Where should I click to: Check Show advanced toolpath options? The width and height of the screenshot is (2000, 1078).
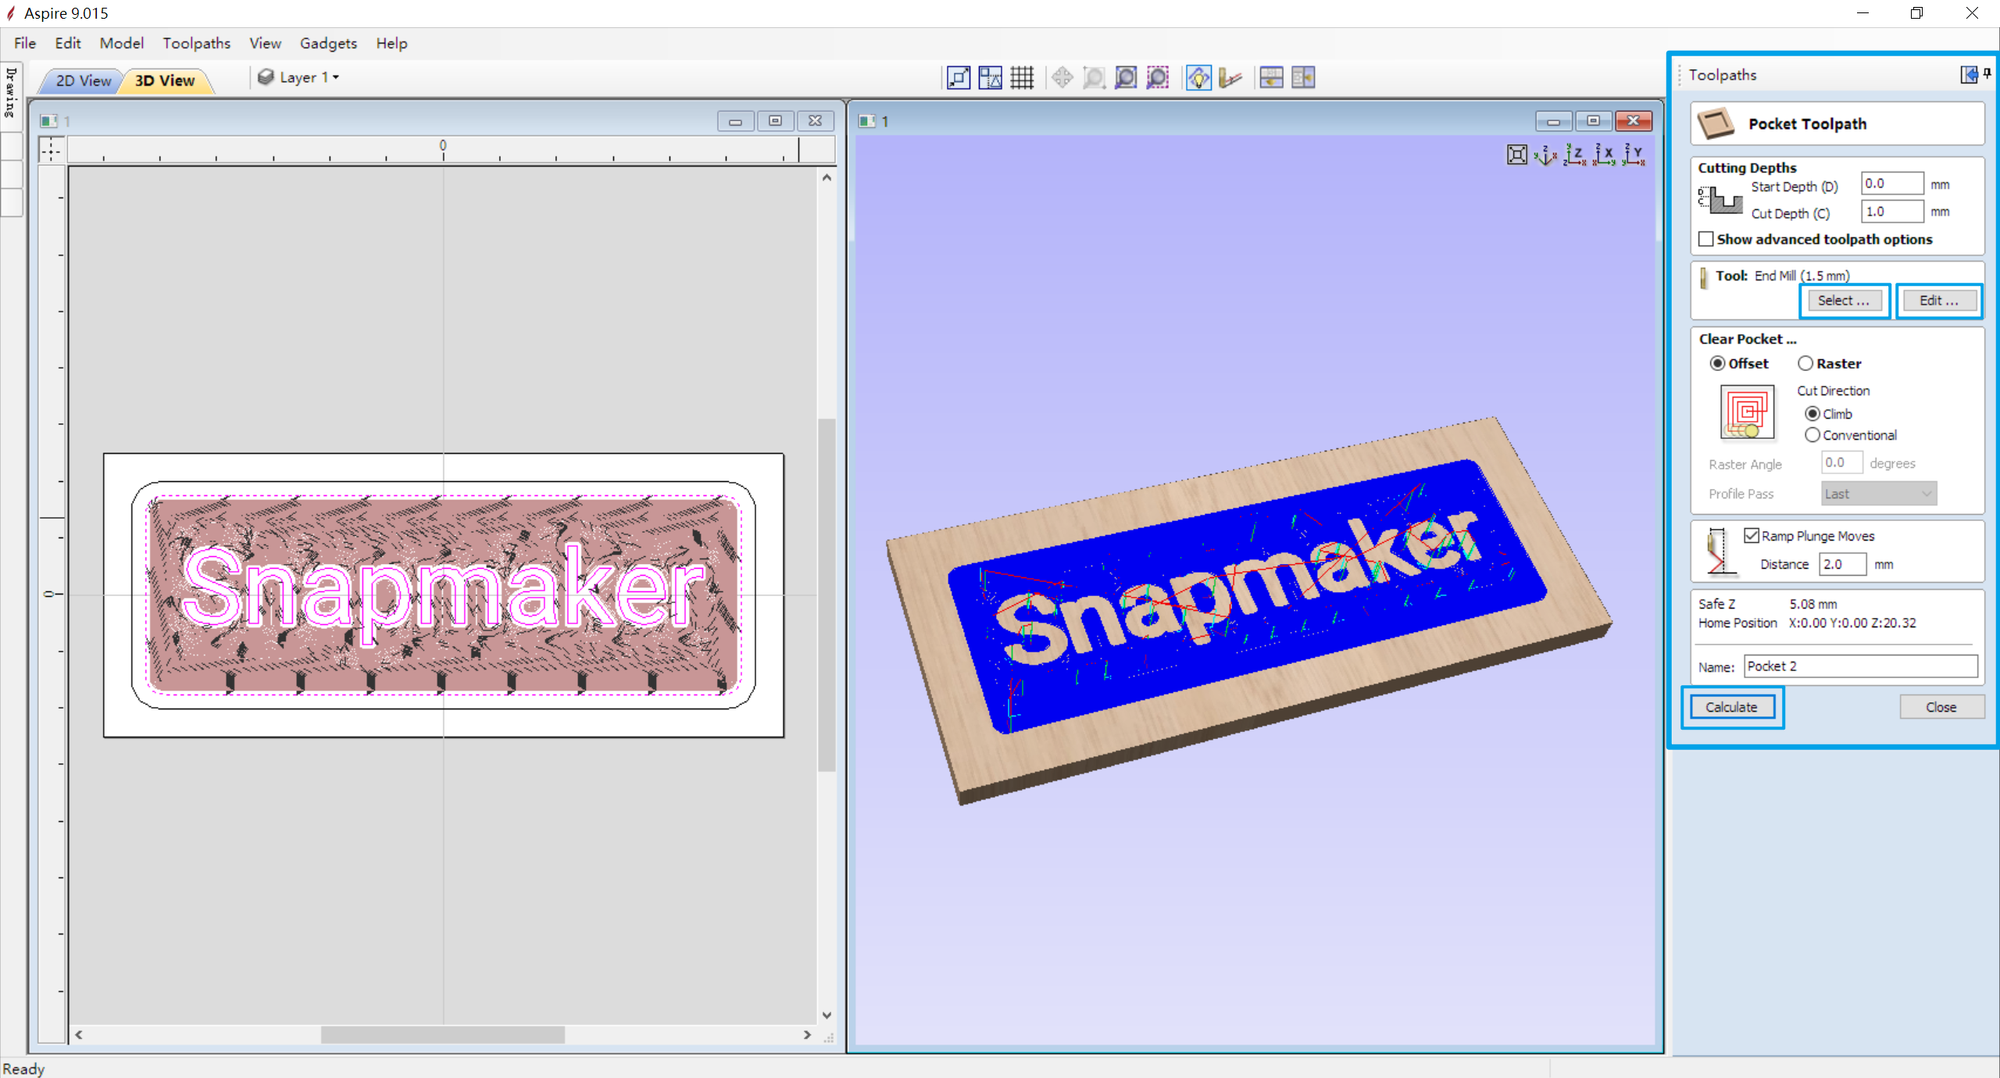[x=1706, y=238]
